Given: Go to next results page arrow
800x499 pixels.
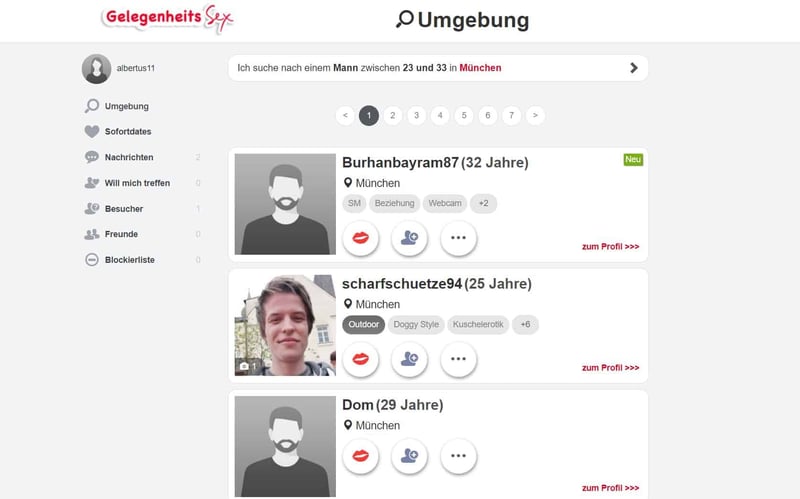Looking at the screenshot, I should [x=535, y=115].
